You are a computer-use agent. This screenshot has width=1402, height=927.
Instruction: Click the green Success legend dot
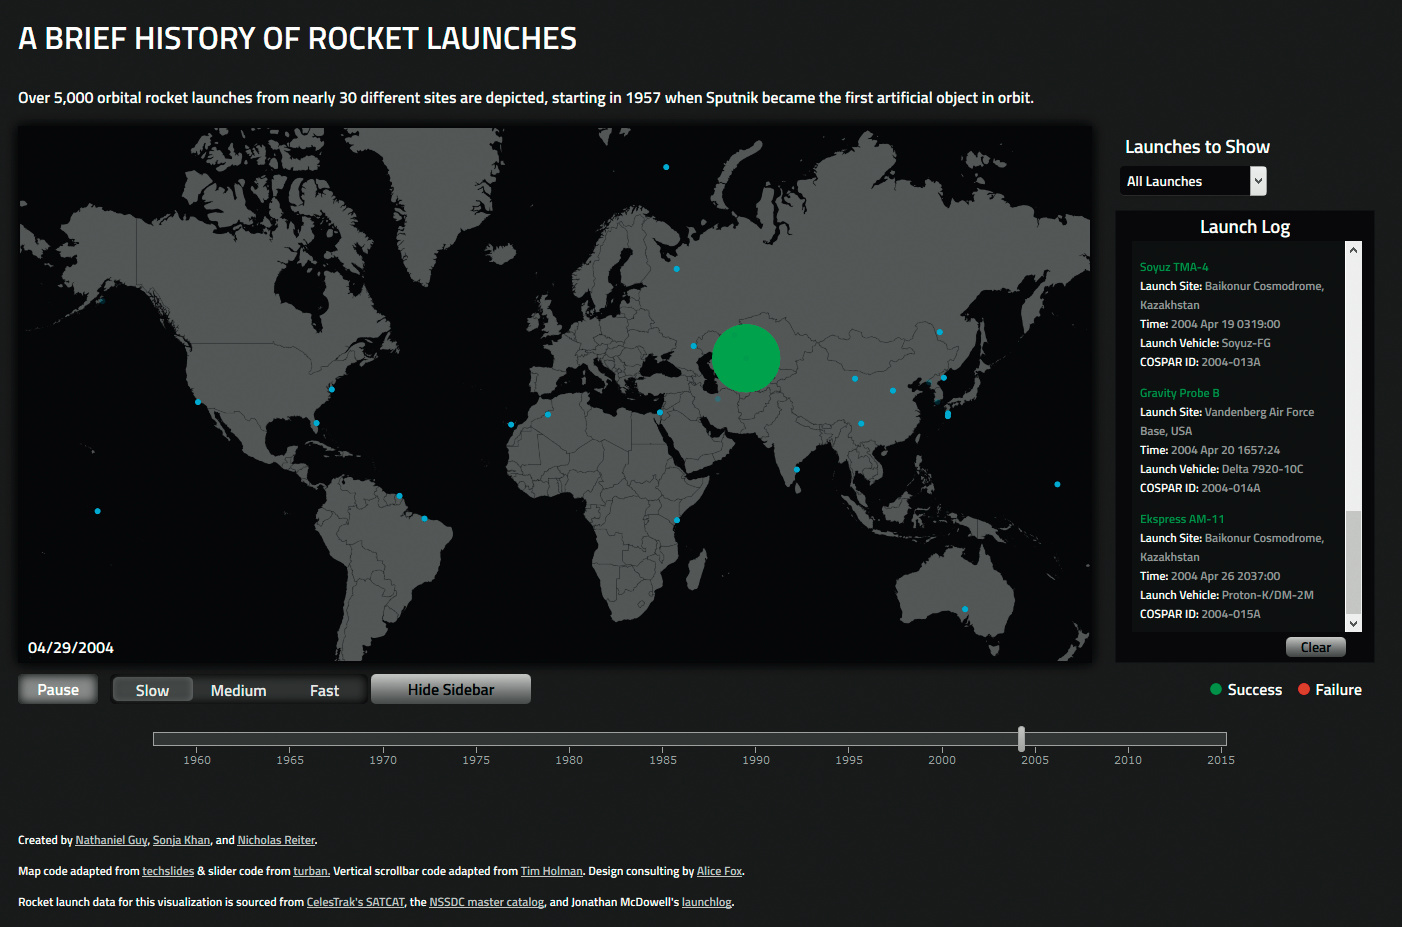[1216, 689]
